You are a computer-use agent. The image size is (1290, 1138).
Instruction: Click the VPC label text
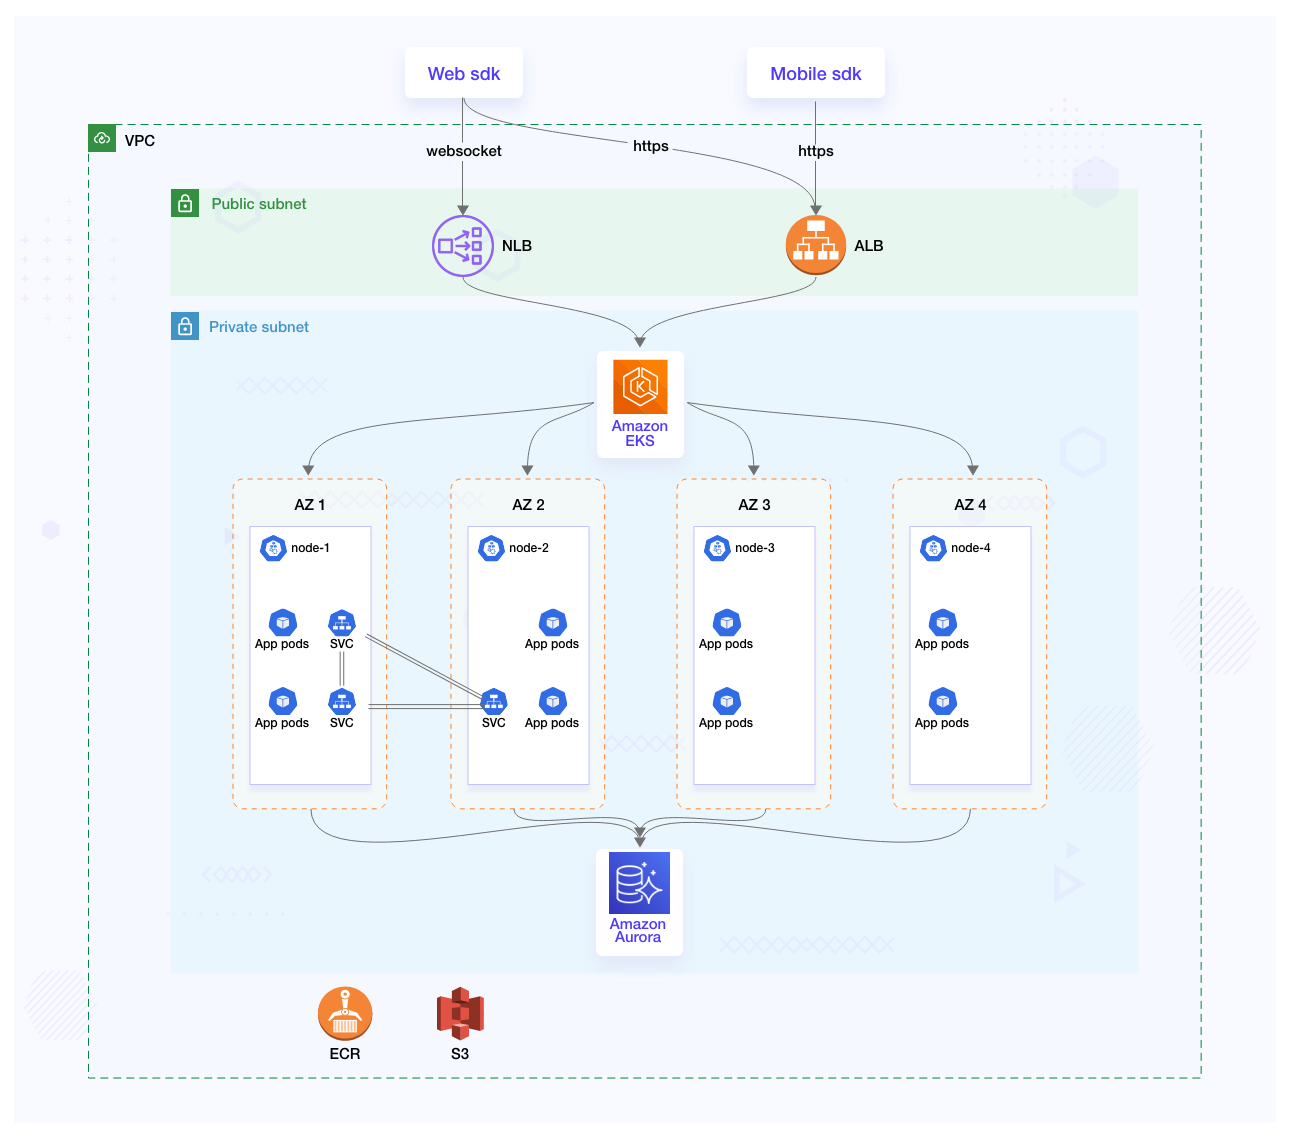(x=140, y=140)
